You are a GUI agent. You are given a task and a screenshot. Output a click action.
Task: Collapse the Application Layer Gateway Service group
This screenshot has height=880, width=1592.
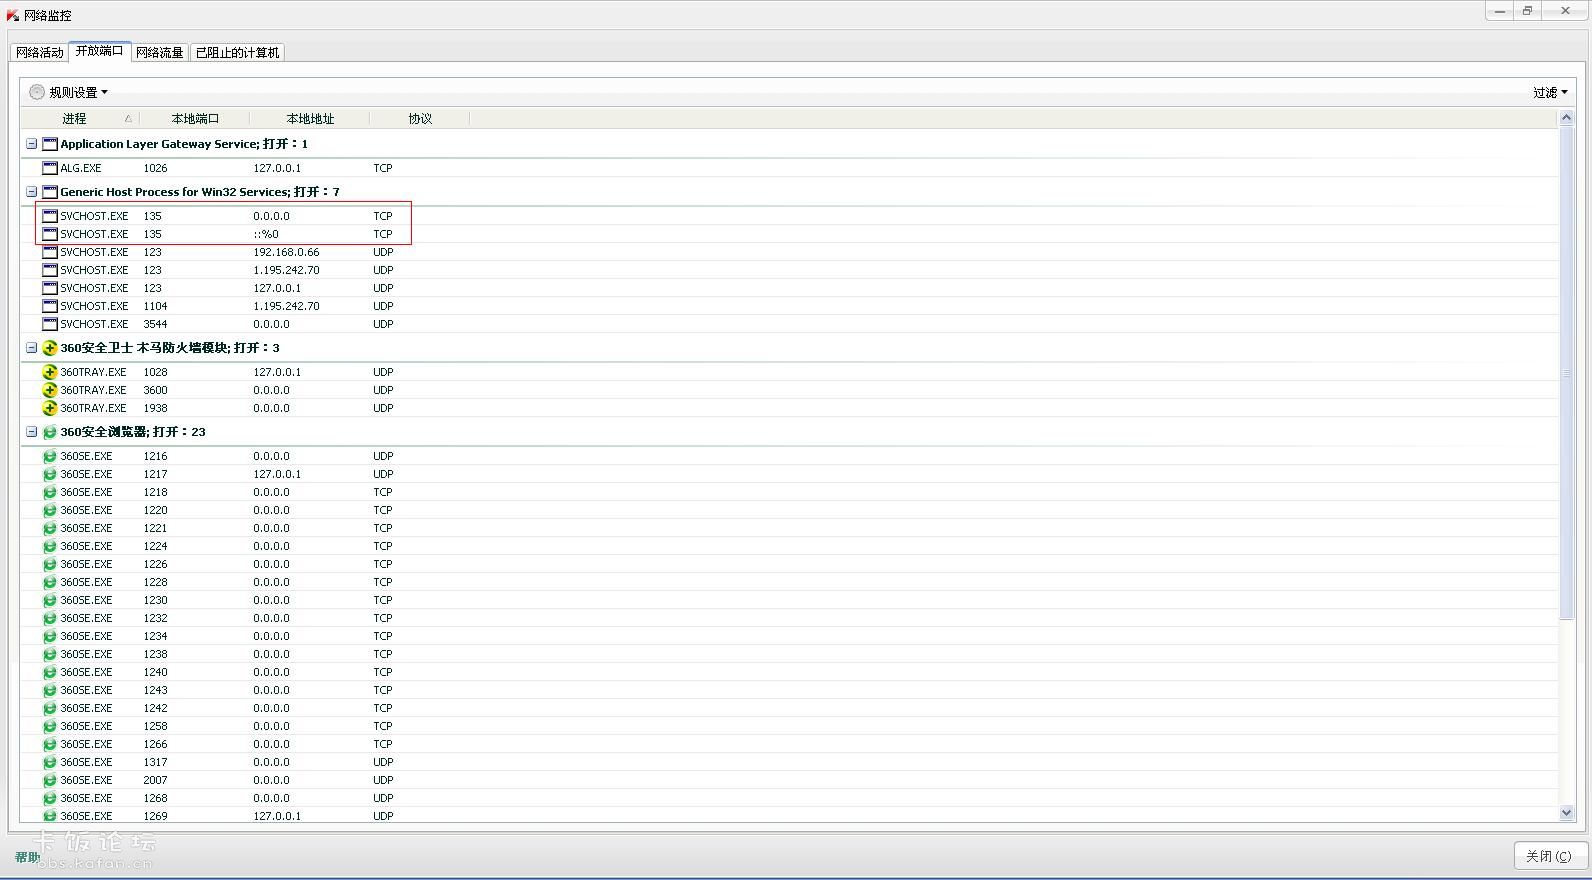pyautogui.click(x=31, y=144)
